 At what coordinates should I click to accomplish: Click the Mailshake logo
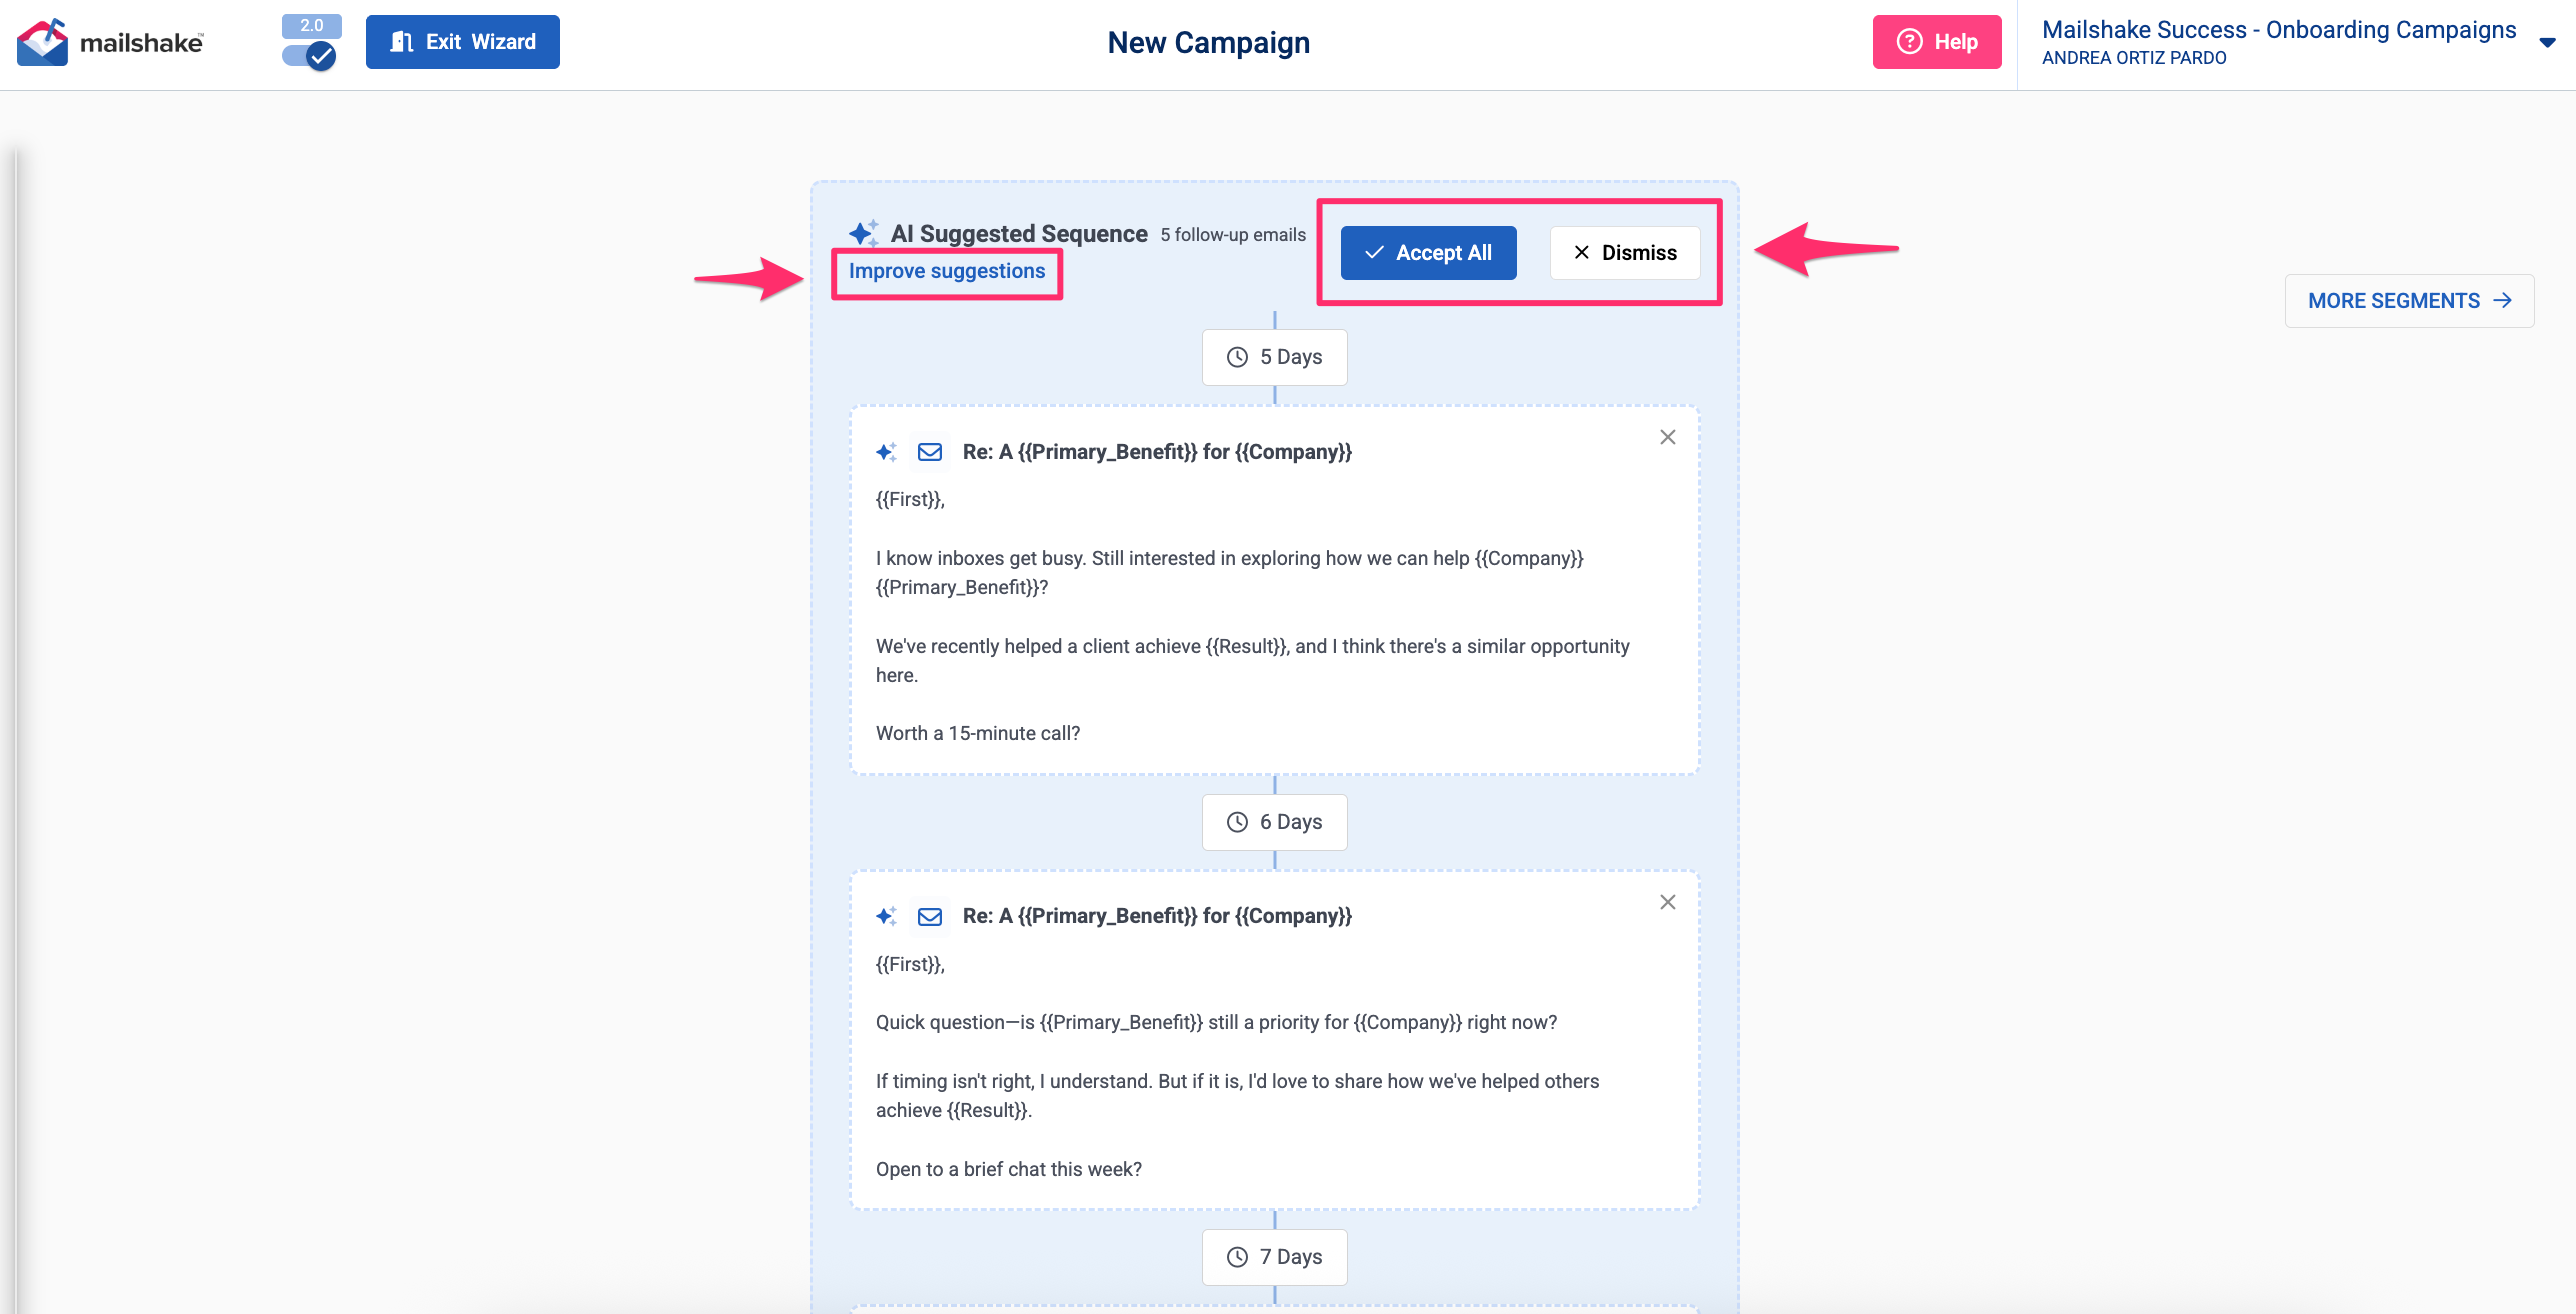(x=110, y=42)
